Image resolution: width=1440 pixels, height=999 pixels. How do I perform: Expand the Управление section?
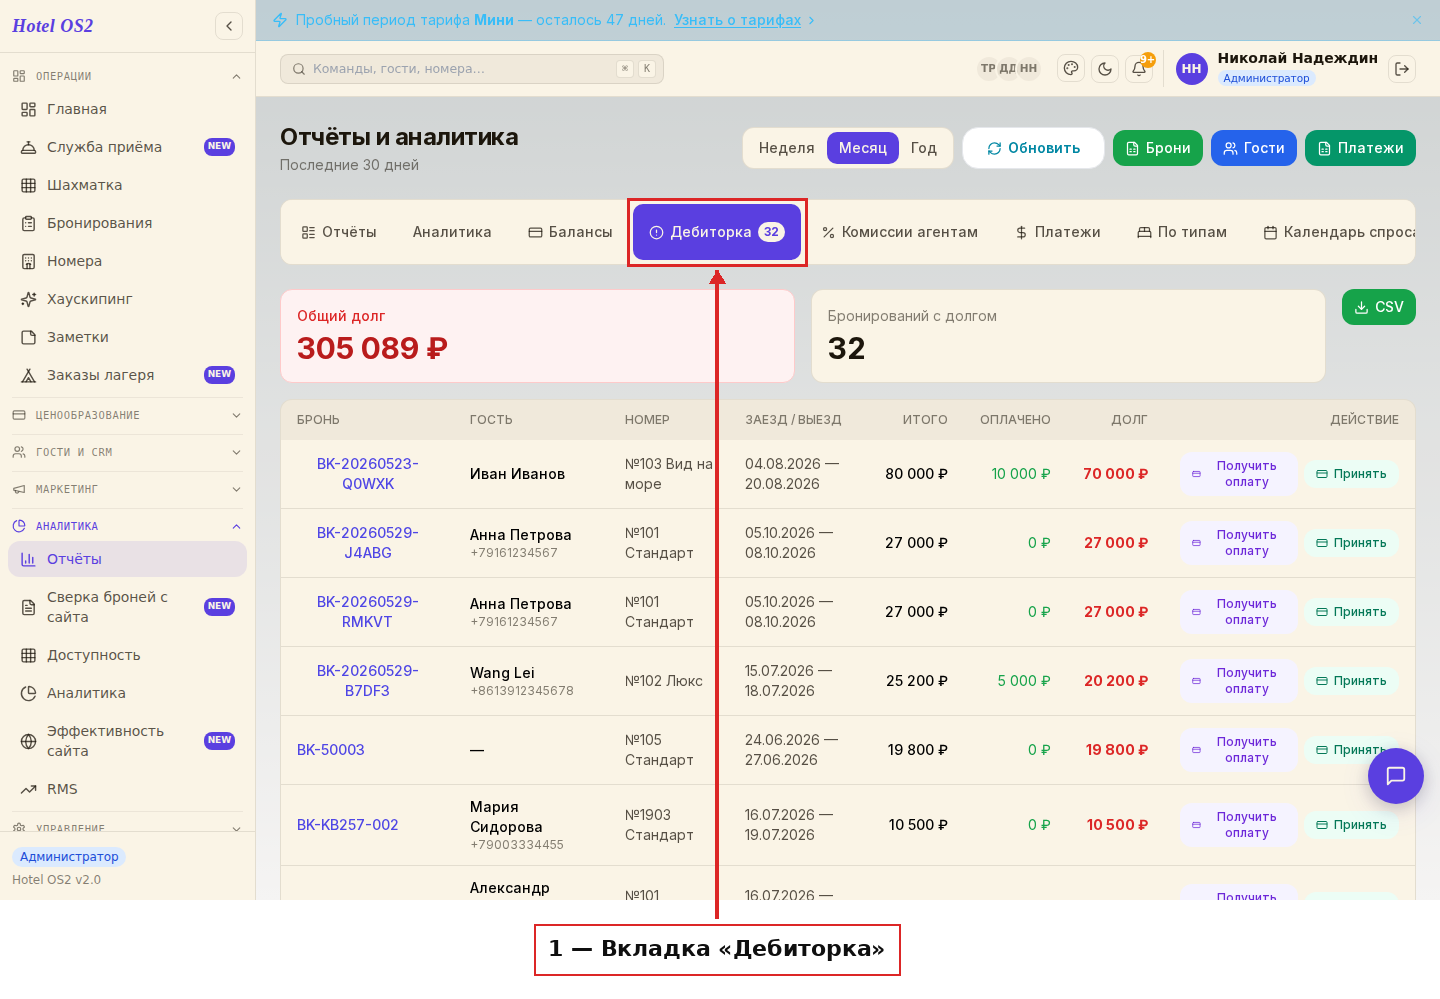tap(128, 826)
